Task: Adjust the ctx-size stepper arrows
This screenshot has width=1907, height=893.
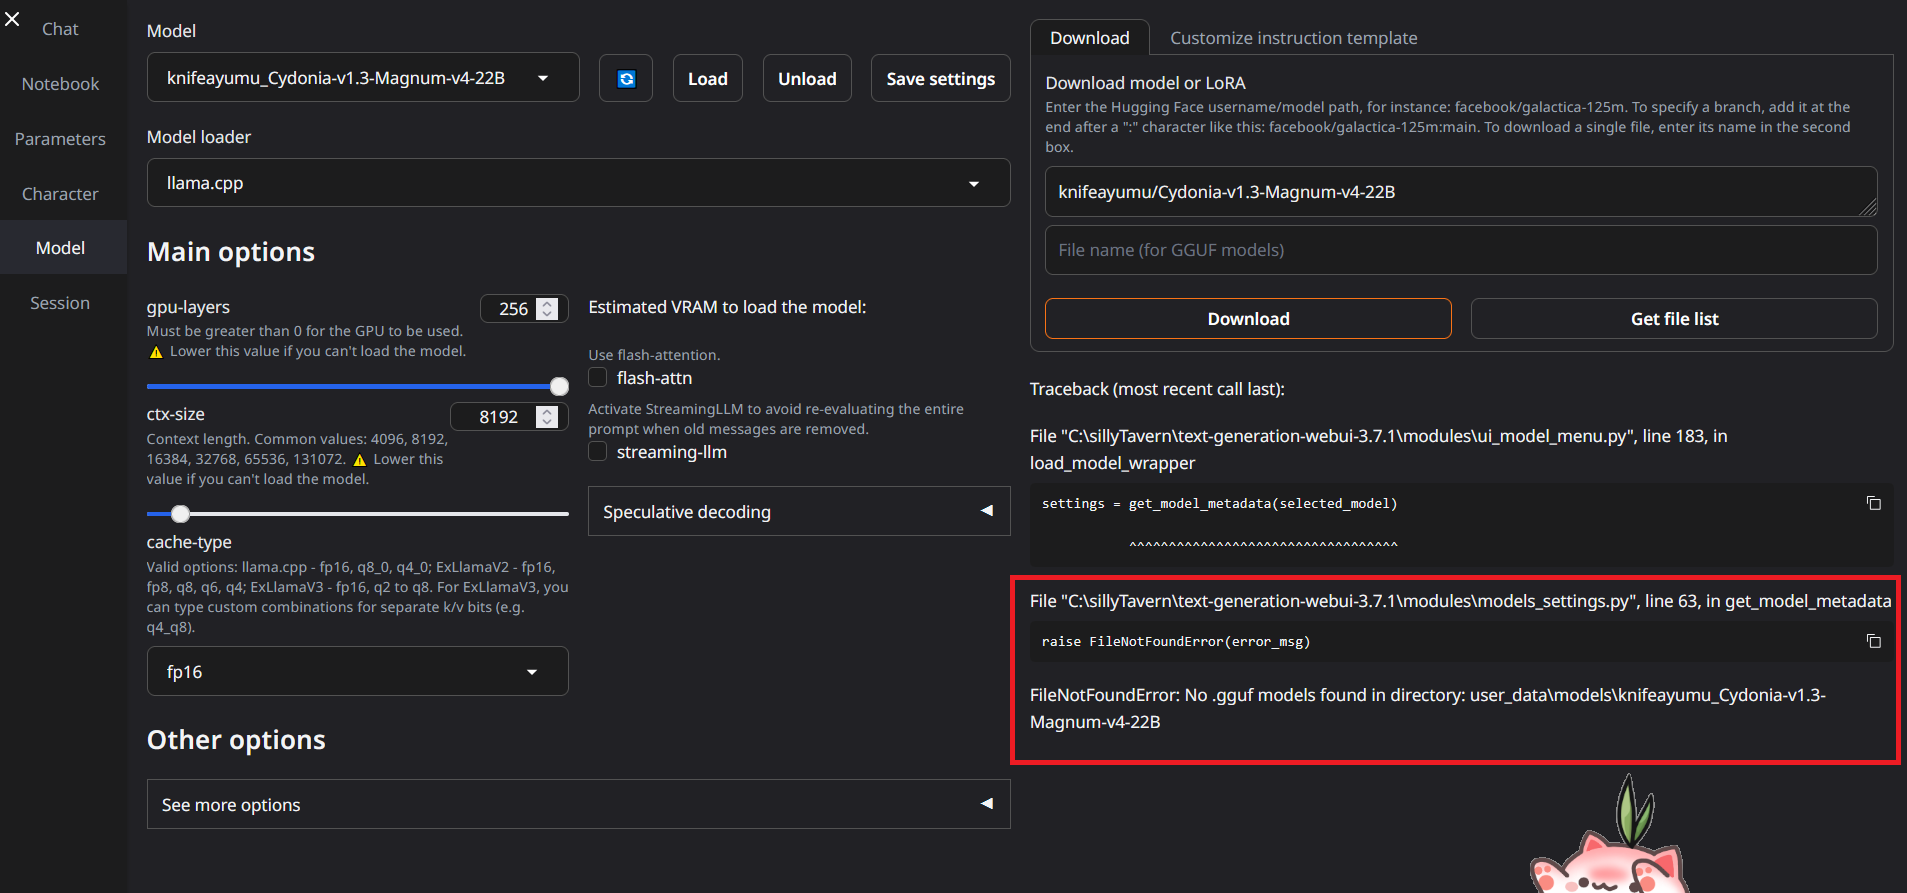Action: [547, 417]
